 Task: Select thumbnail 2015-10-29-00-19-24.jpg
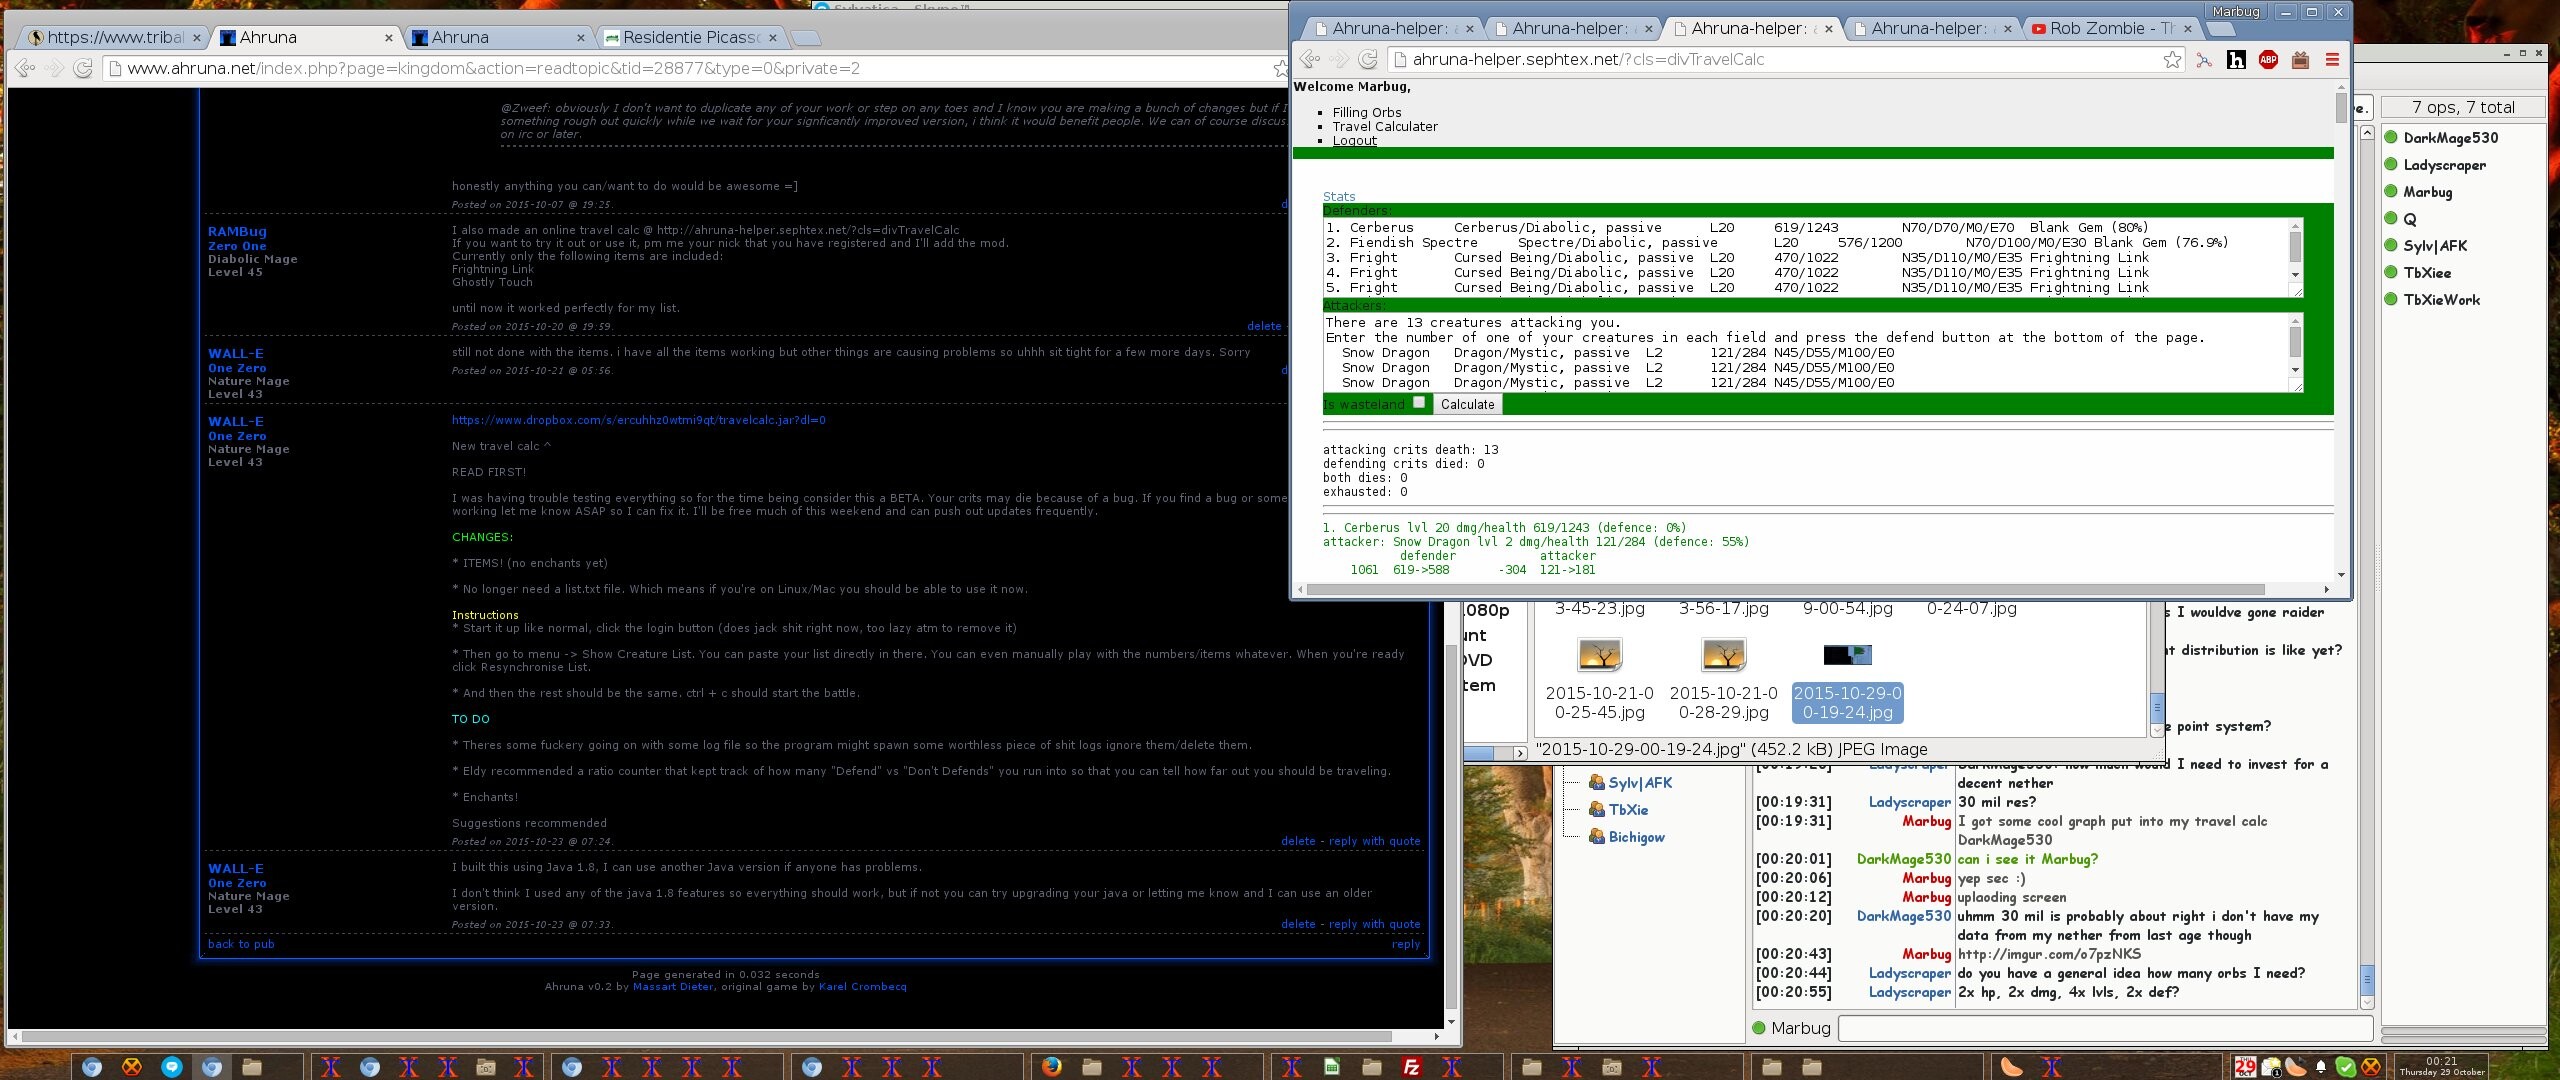[1847, 656]
